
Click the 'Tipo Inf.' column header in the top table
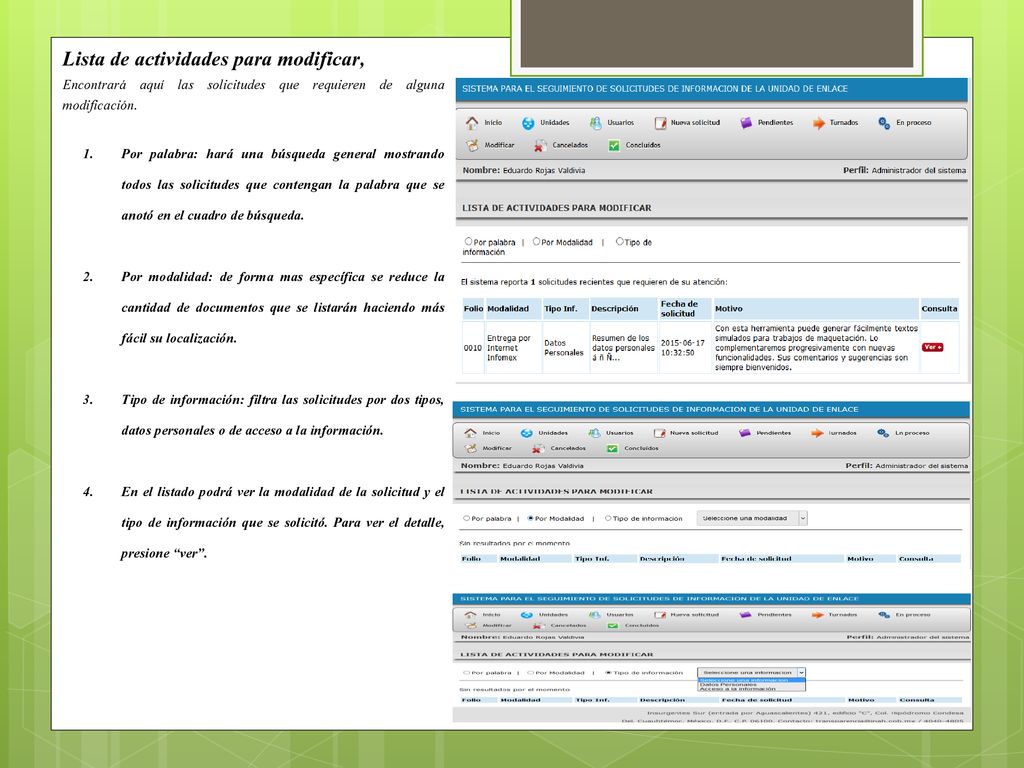tap(566, 309)
